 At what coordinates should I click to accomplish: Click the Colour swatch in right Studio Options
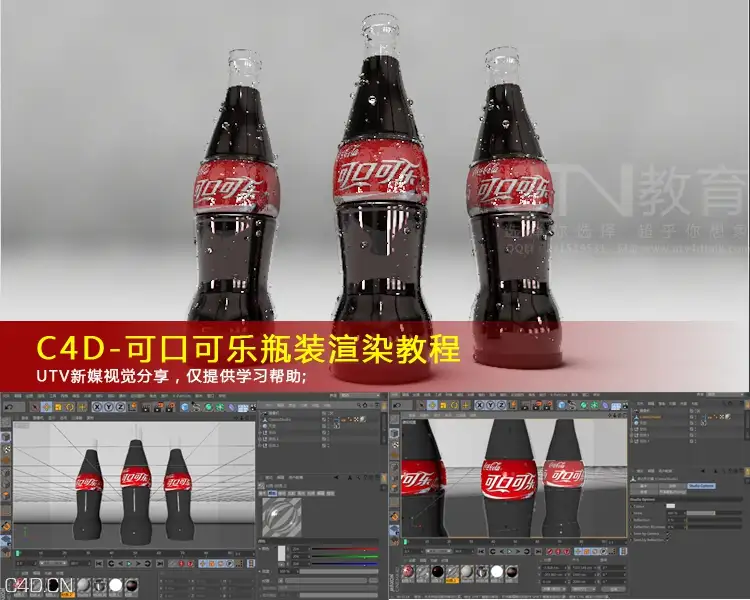point(671,506)
